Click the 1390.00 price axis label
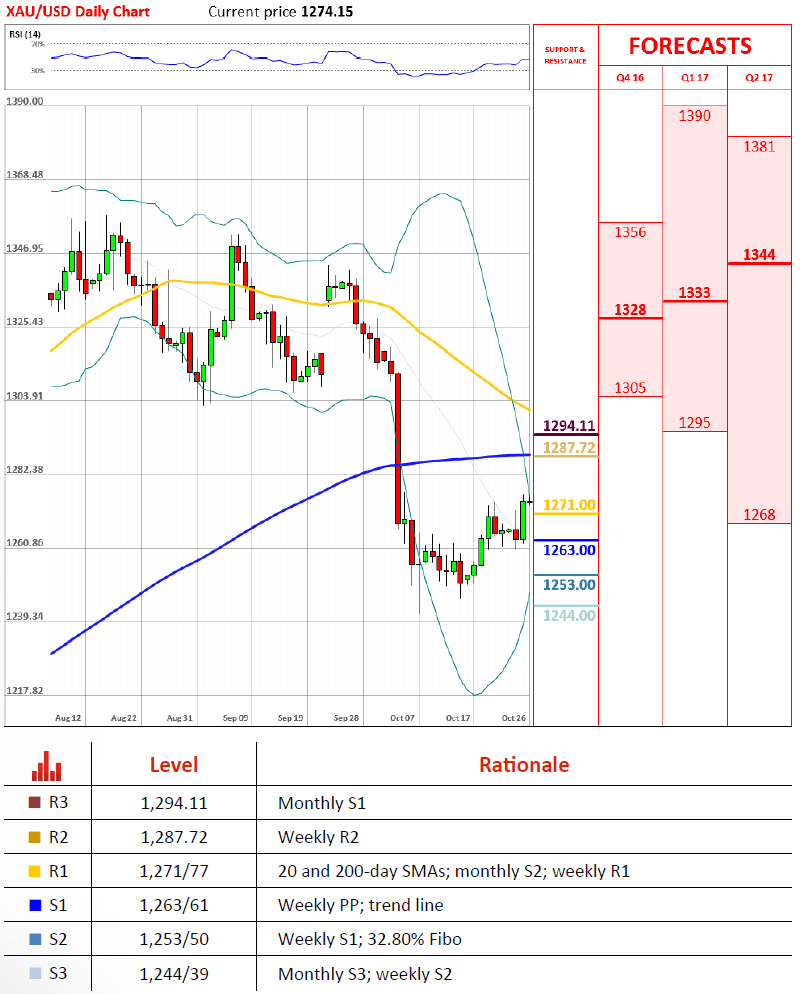Screen dimensions: 801x994 (25, 101)
